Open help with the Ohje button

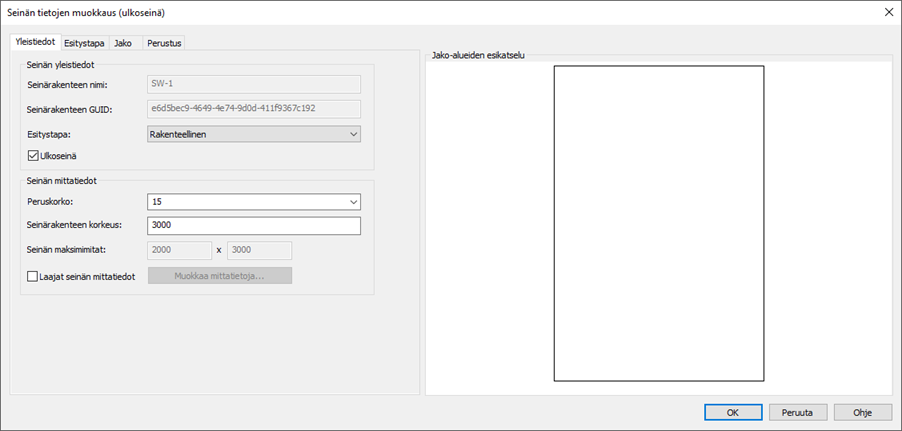point(862,412)
